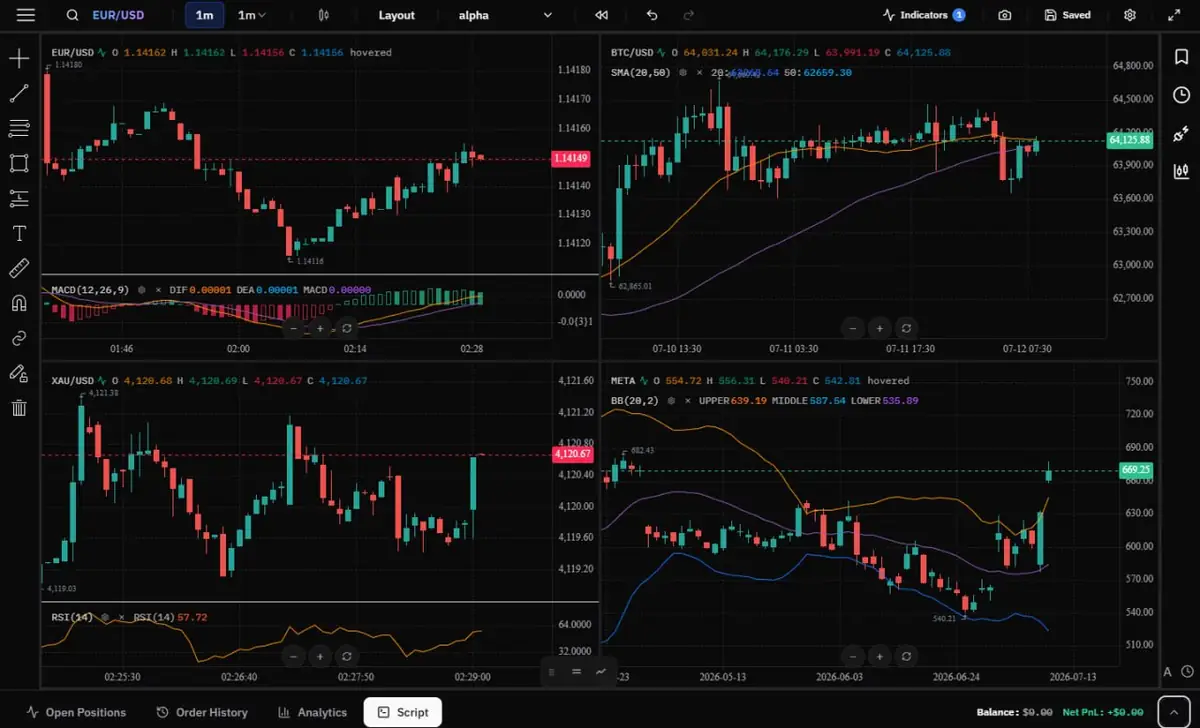Zoom in the META chart
Screen dimensions: 1200x728
tap(879, 657)
